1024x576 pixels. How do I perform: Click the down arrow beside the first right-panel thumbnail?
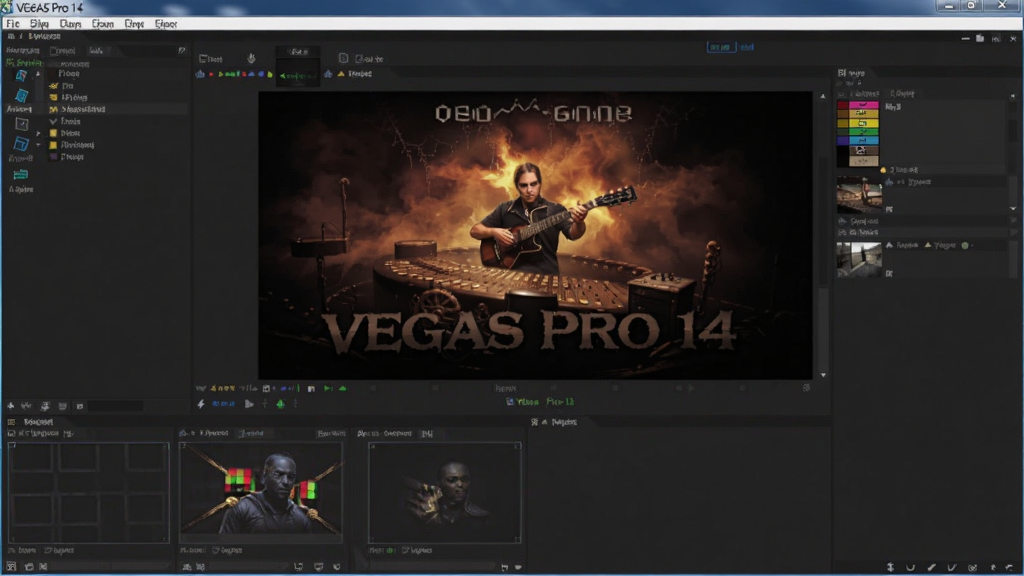(x=1013, y=208)
